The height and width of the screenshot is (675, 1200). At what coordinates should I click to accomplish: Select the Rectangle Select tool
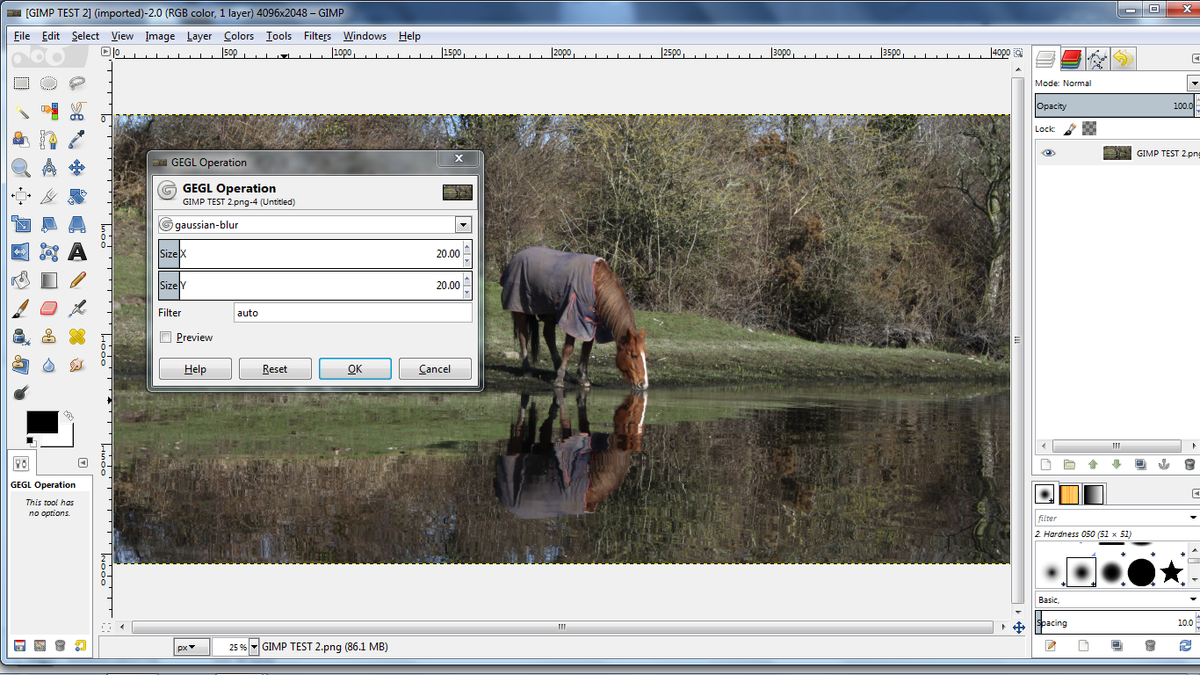point(20,82)
